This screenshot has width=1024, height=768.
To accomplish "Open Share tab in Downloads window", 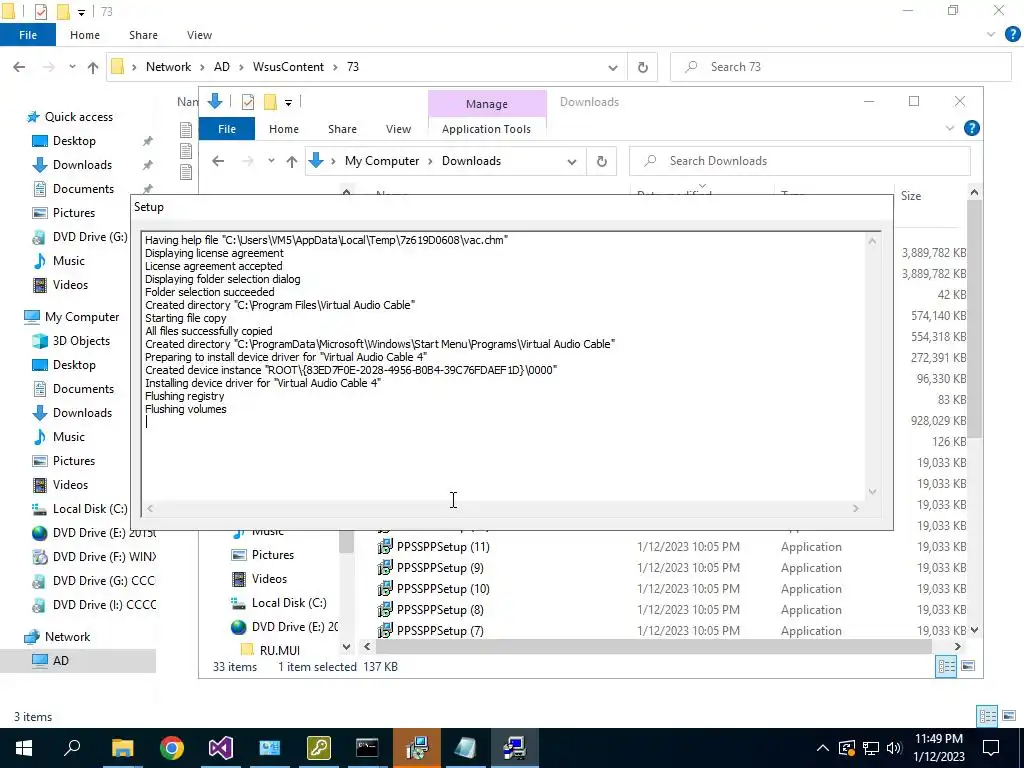I will point(342,129).
